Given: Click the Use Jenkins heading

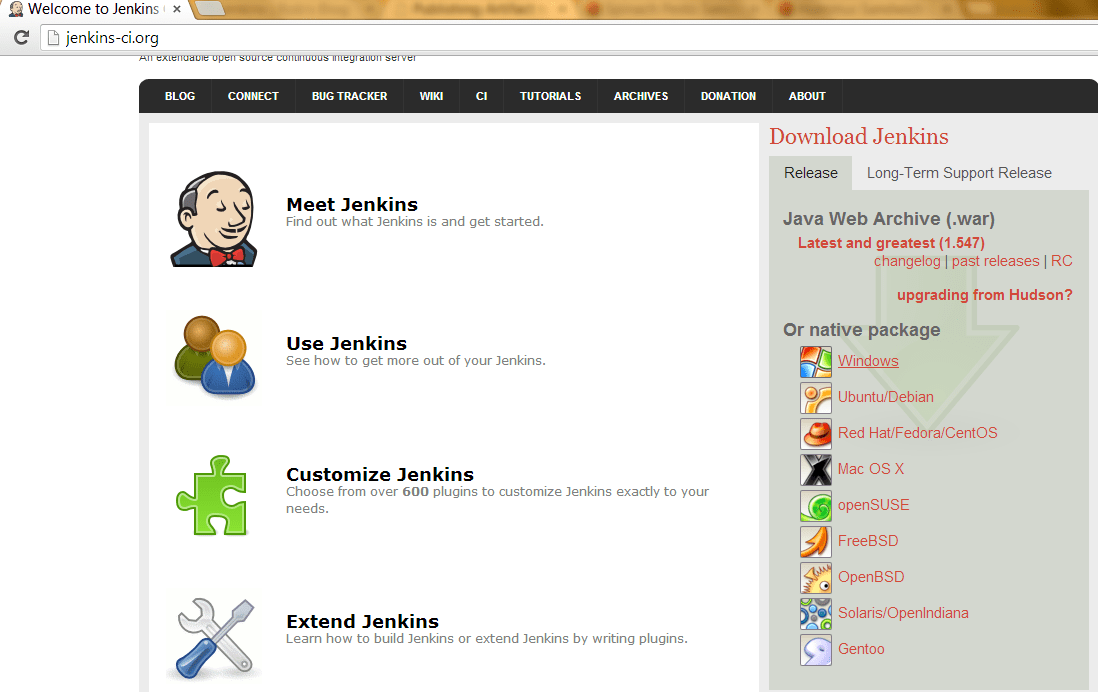Looking at the screenshot, I should [x=347, y=343].
